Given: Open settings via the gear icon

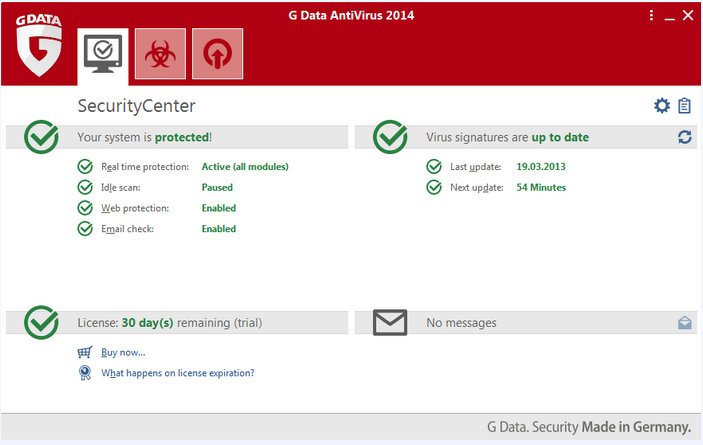Looking at the screenshot, I should tap(662, 106).
